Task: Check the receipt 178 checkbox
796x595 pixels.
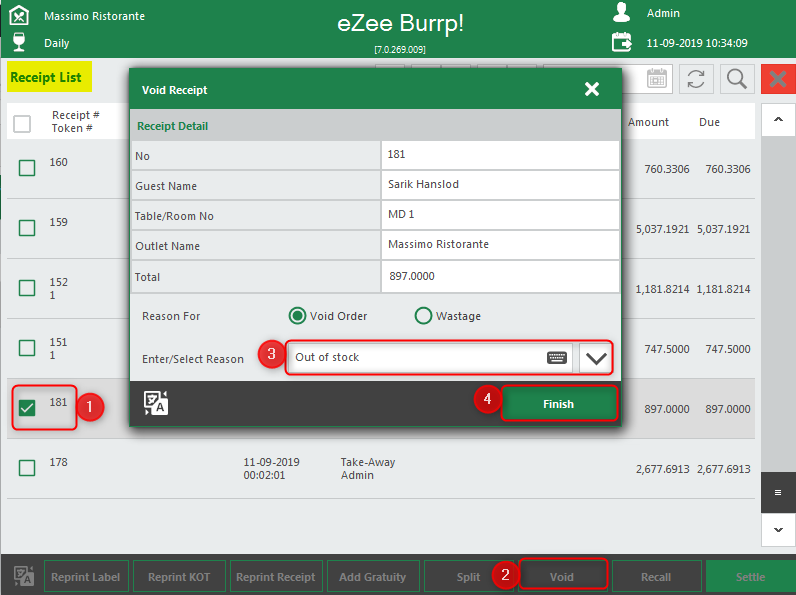Action: click(x=27, y=468)
